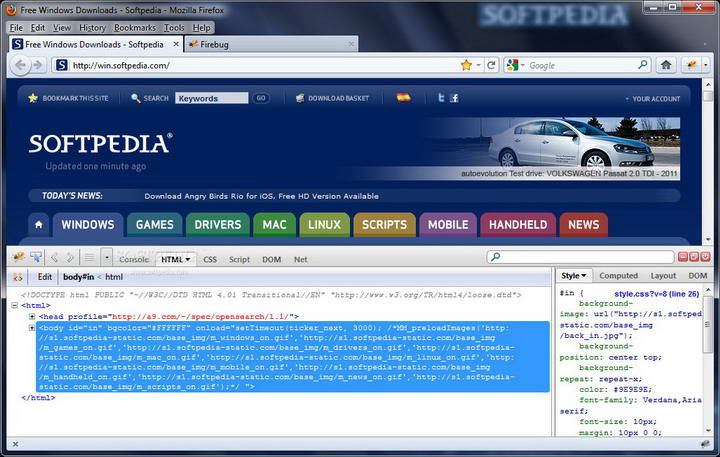Image resolution: width=720 pixels, height=457 pixels.
Task: Click the Facebook icon on the Softpedia header
Action: pos(454,98)
